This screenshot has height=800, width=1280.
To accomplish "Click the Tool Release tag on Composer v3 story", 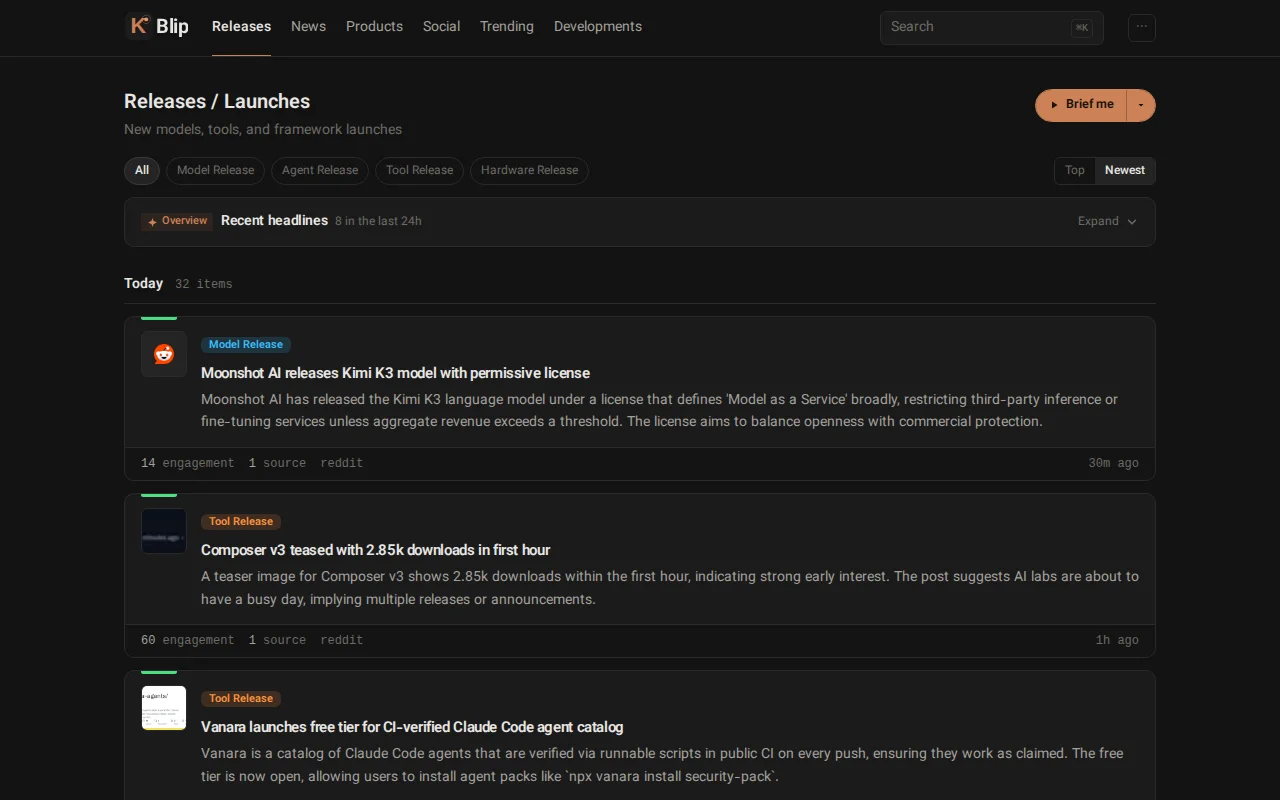I will click(241, 522).
